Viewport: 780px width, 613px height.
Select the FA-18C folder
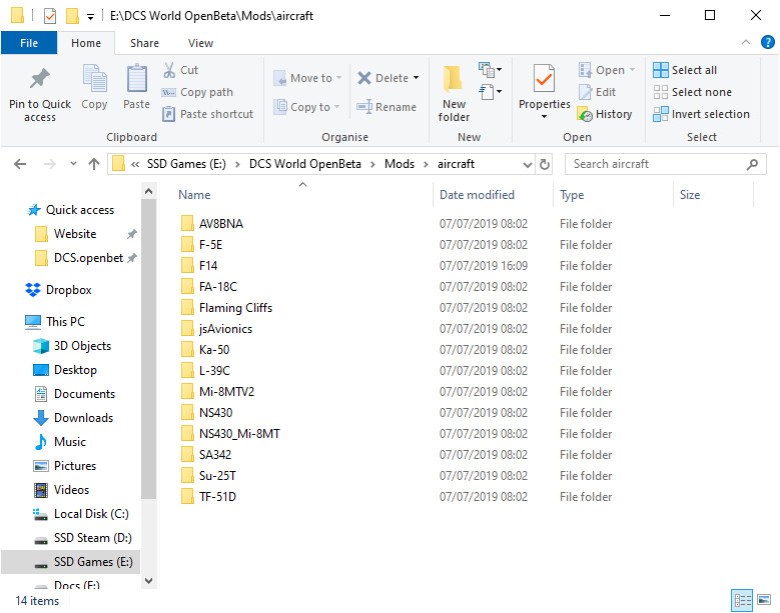(217, 287)
